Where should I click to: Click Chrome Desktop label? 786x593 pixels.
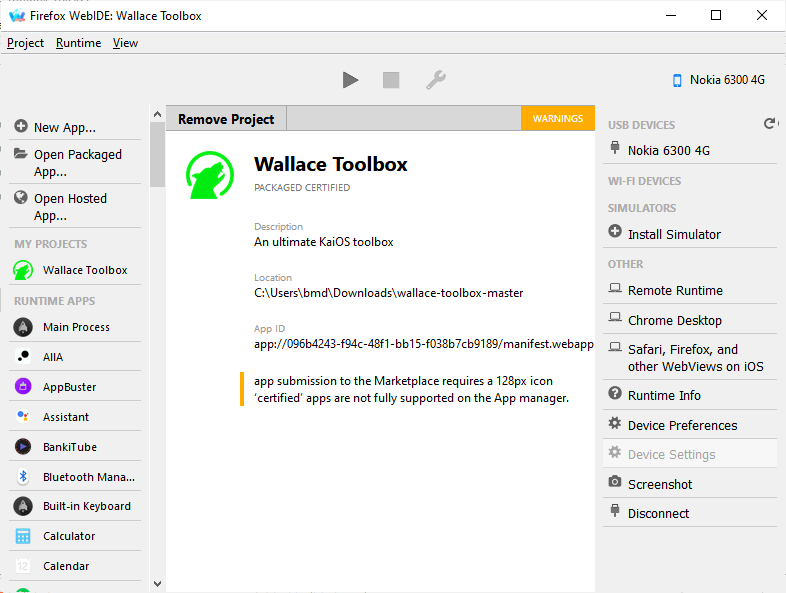tap(675, 320)
